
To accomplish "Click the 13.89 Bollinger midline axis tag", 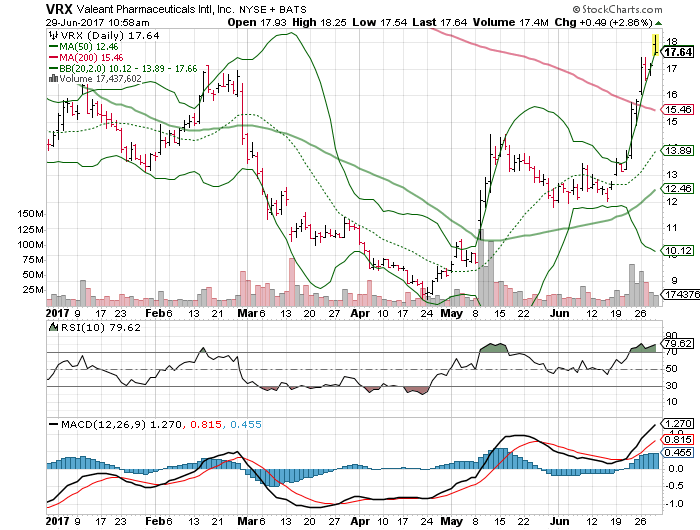I will [677, 150].
